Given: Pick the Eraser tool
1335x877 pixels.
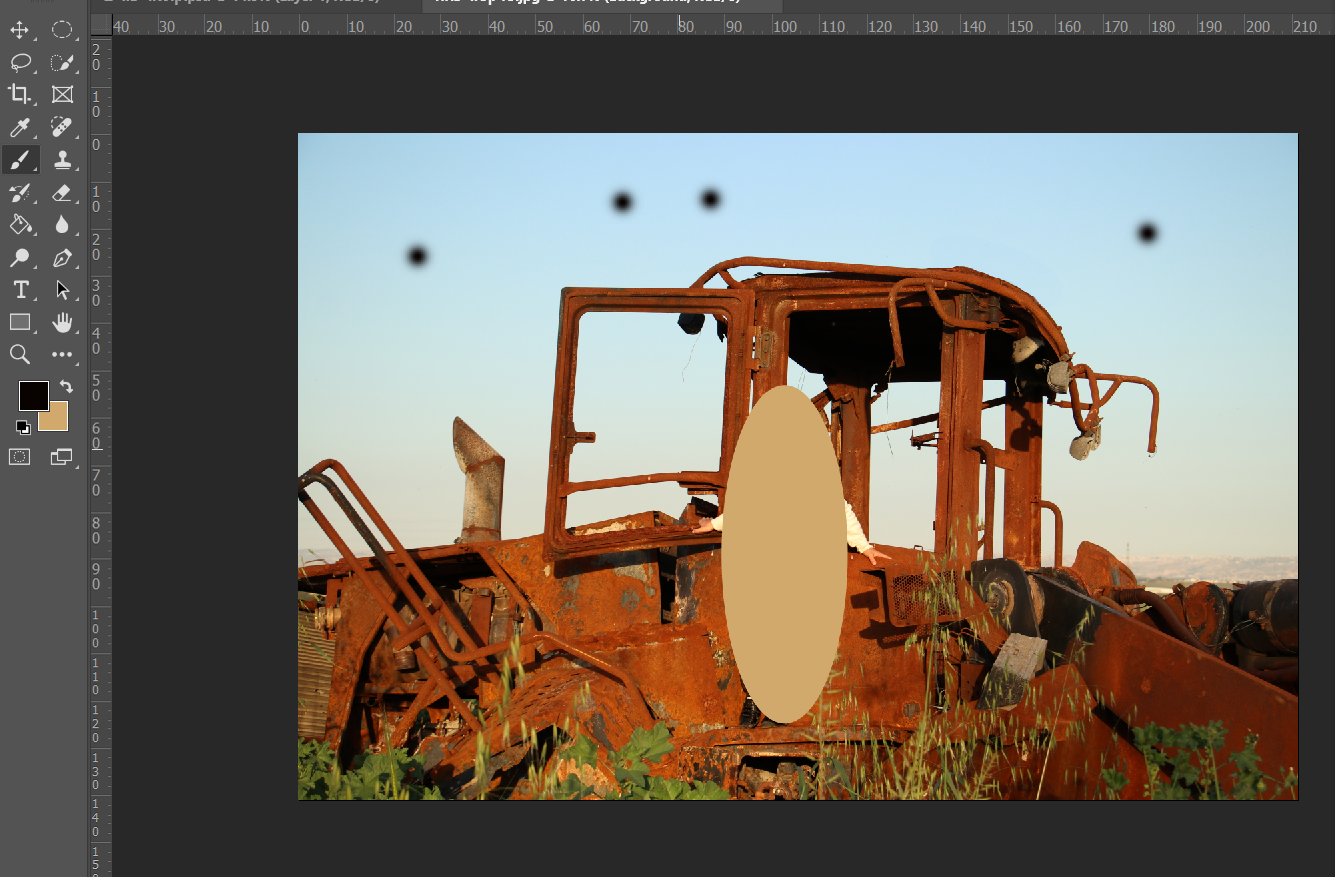Looking at the screenshot, I should coord(62,192).
